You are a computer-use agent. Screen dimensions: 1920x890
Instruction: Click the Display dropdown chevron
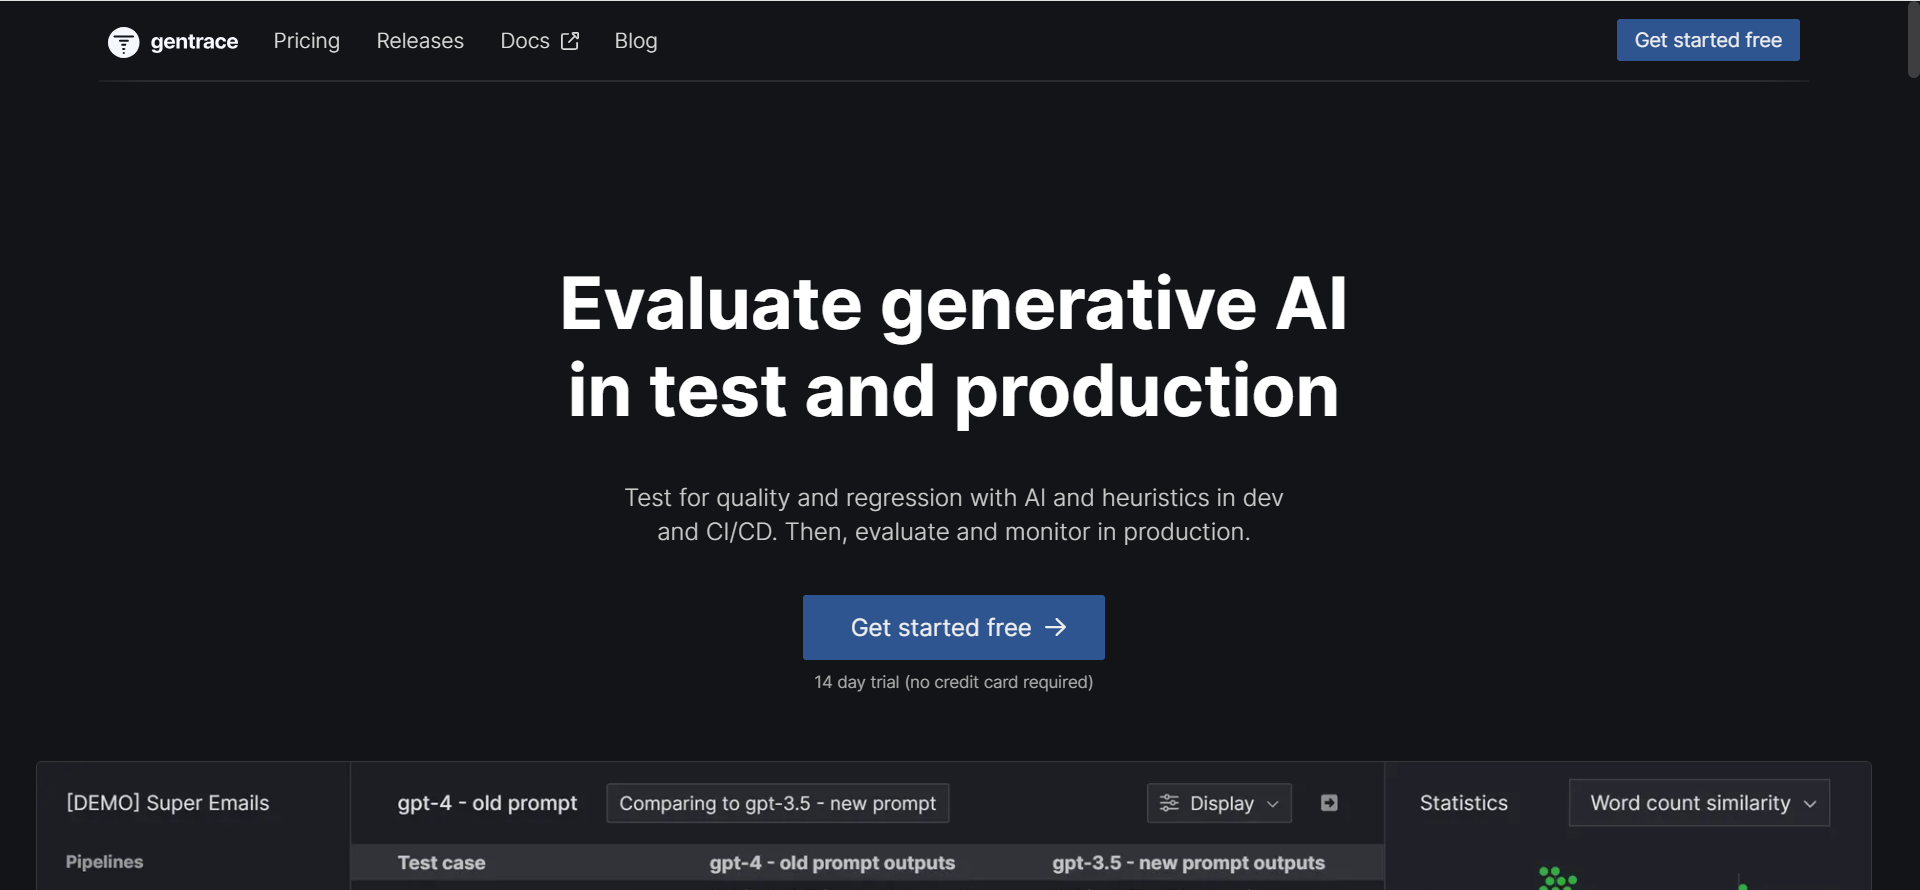1273,804
